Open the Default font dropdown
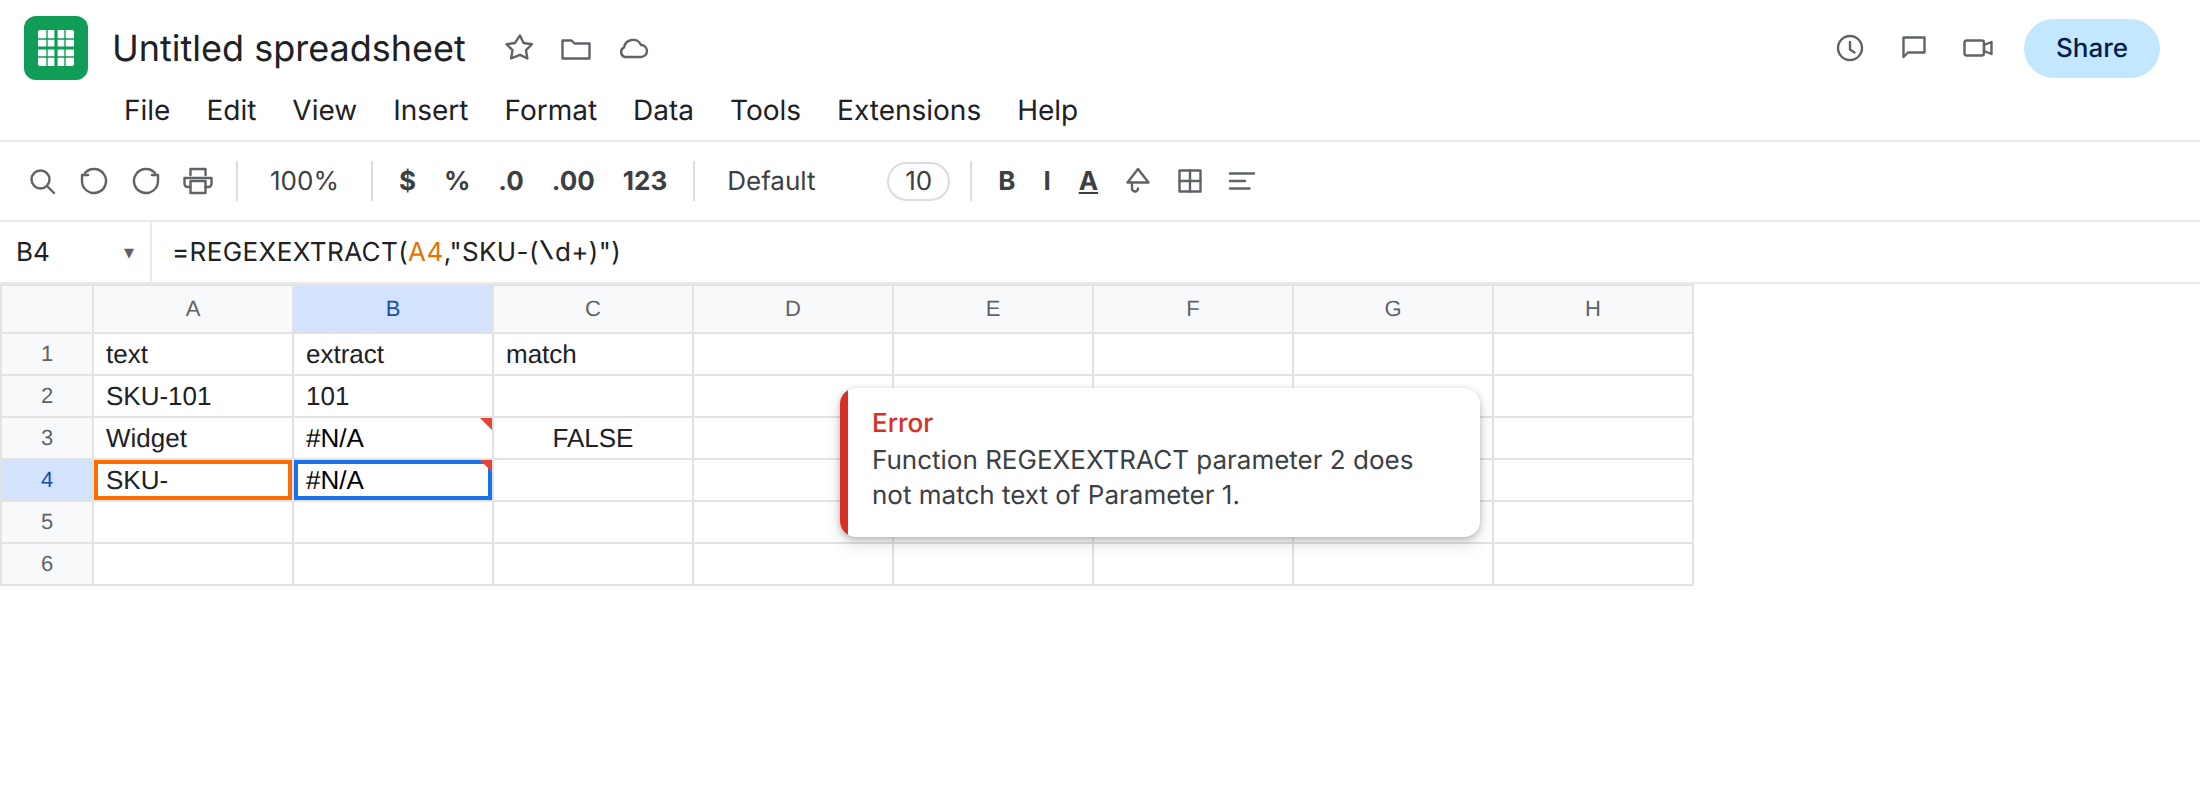The height and width of the screenshot is (800, 2200). pyautogui.click(x=771, y=181)
